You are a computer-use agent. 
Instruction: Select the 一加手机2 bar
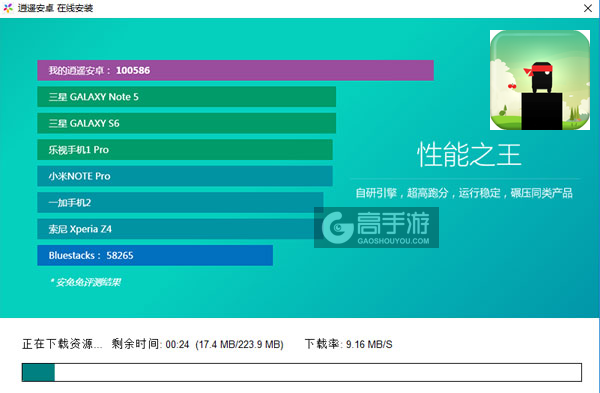pos(180,202)
